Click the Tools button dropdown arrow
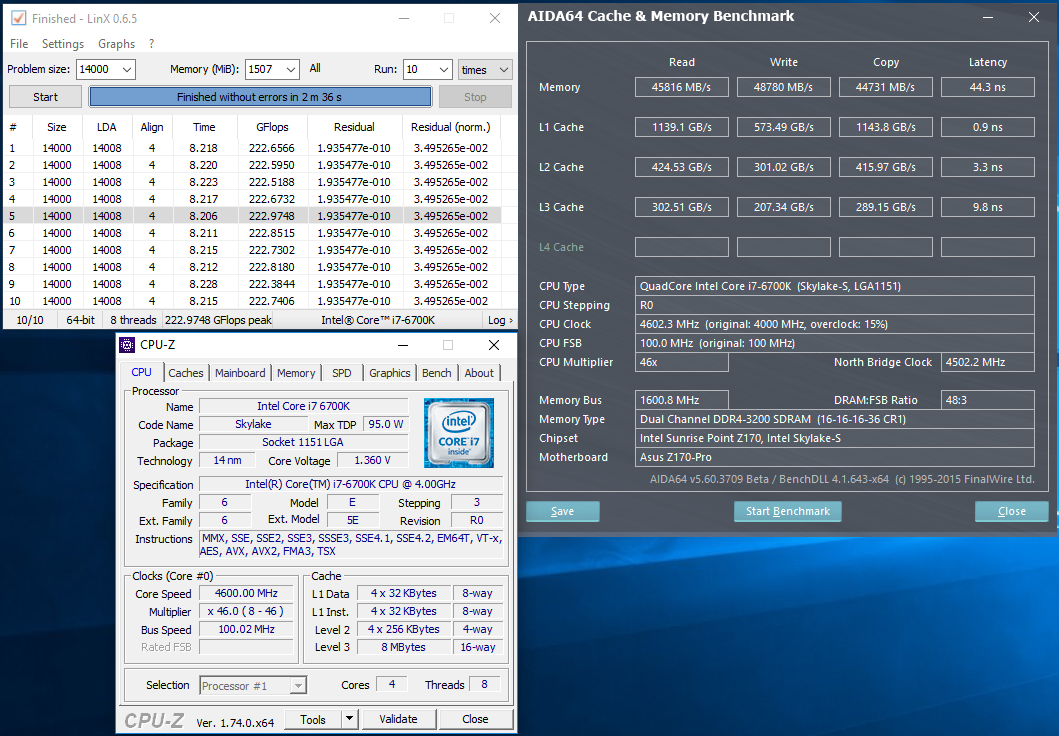This screenshot has height=736, width=1059. (x=349, y=719)
